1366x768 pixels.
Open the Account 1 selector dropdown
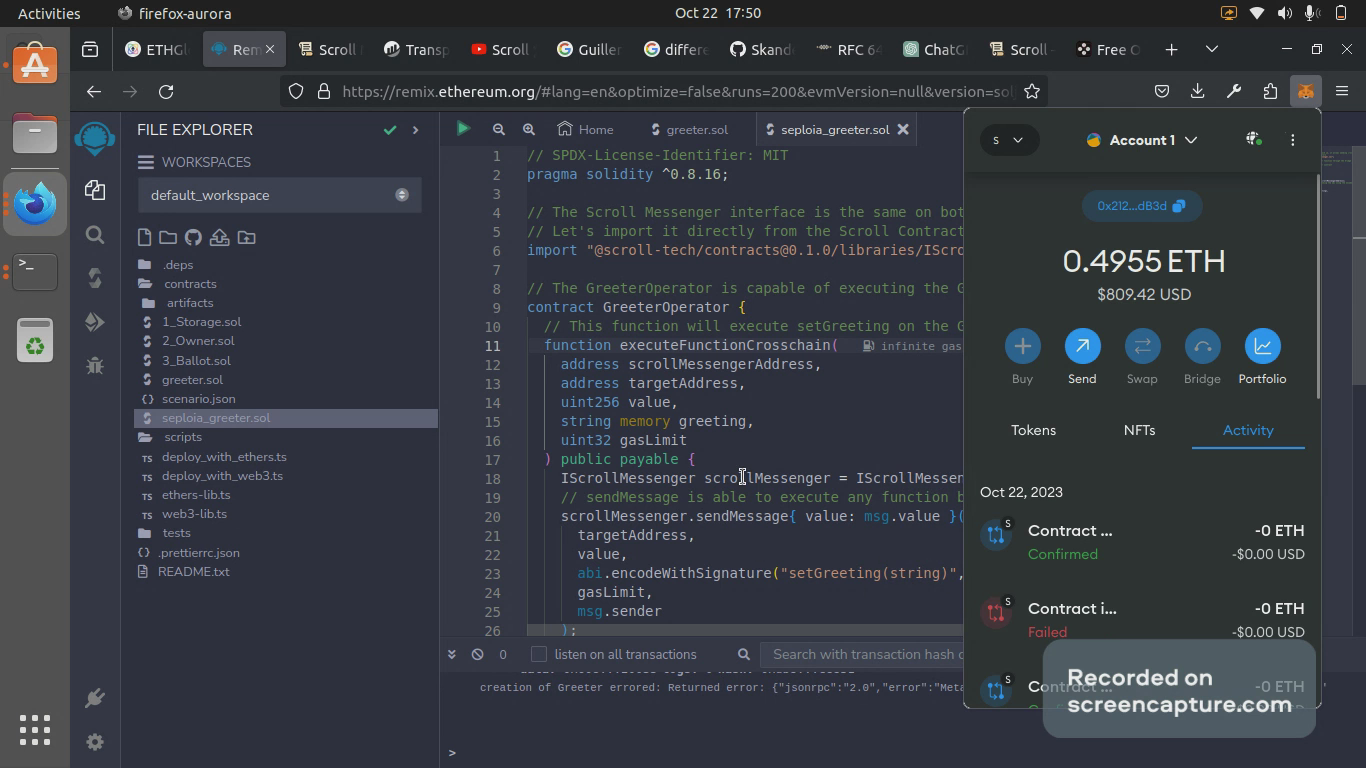(1141, 140)
